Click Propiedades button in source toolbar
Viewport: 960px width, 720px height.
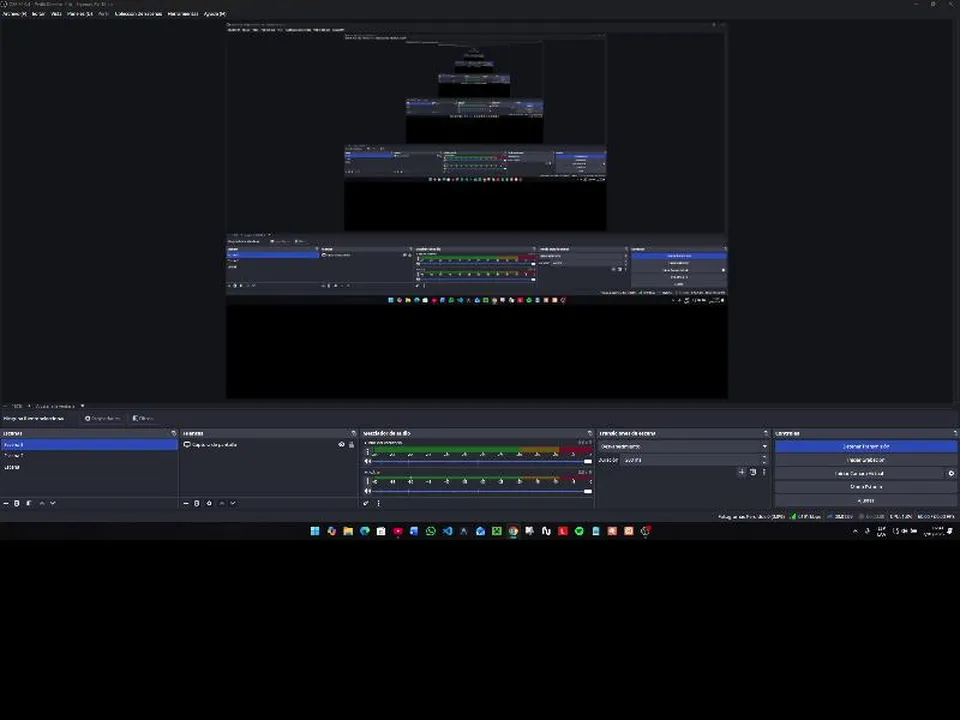[103, 418]
